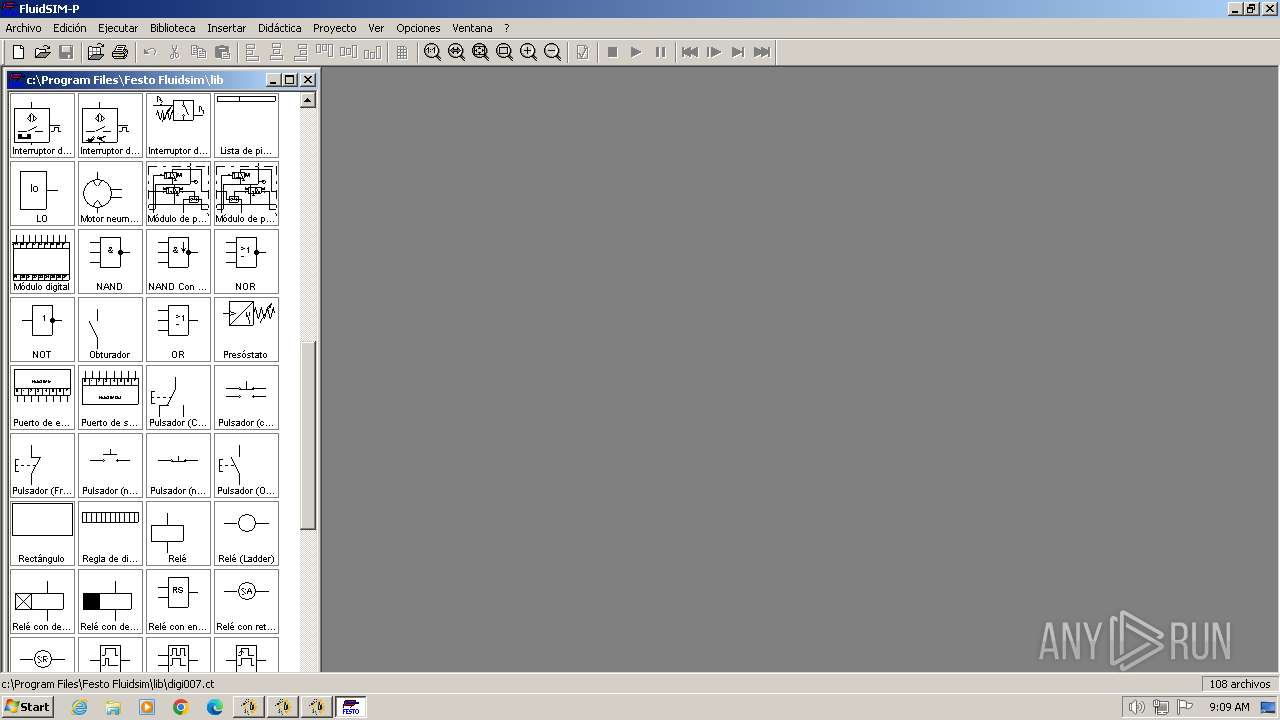Image resolution: width=1280 pixels, height=720 pixels.
Task: Open the Biblioteca menu
Action: coord(173,28)
